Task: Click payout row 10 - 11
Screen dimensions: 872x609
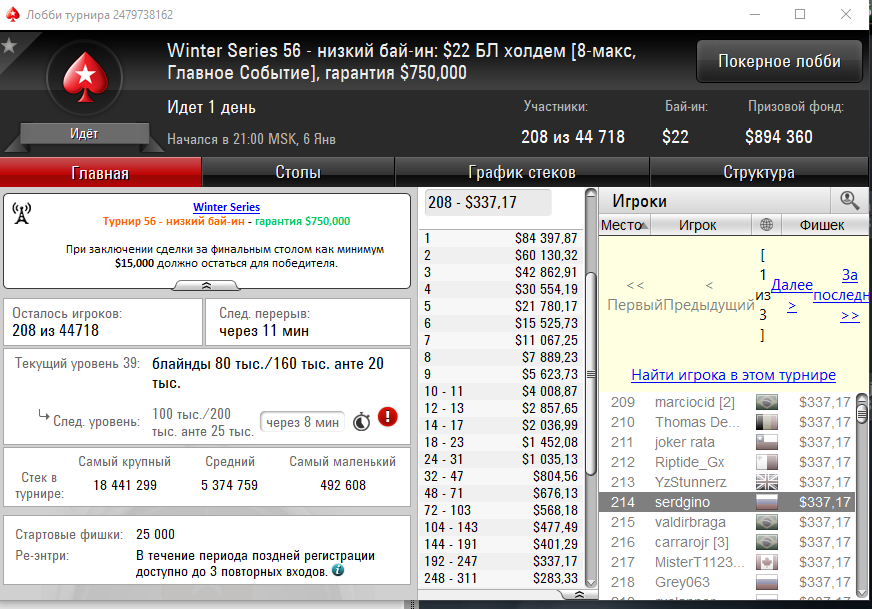Action: [x=501, y=392]
